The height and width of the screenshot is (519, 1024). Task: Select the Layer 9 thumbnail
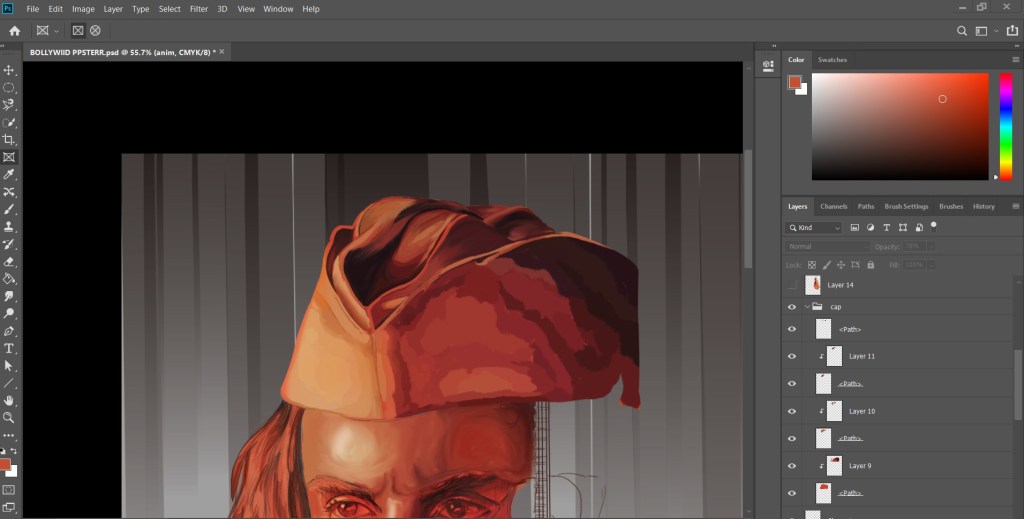click(834, 466)
